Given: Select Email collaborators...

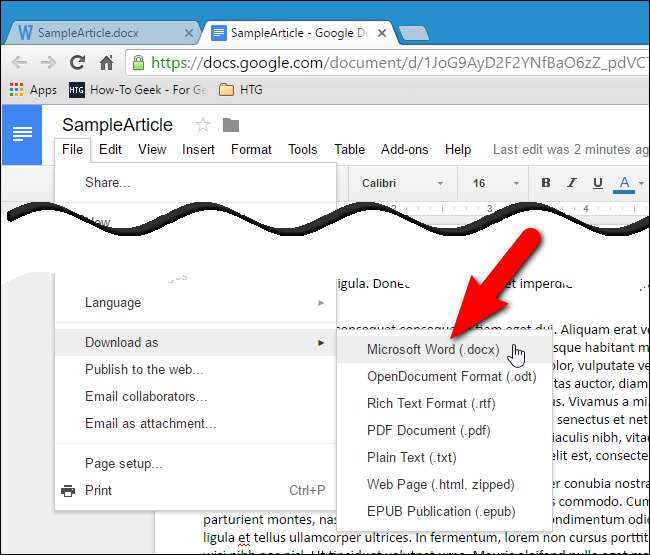Looking at the screenshot, I should pyautogui.click(x=195, y=396).
